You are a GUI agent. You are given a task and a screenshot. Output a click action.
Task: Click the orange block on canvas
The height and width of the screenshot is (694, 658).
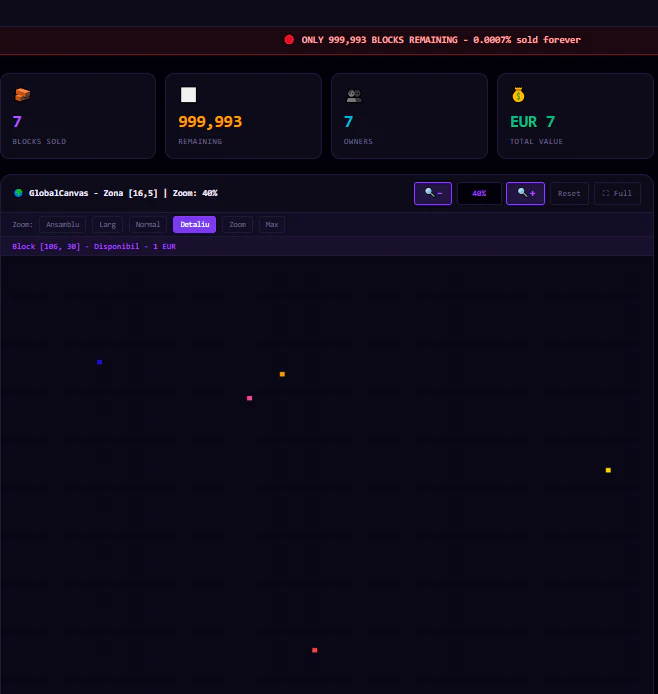282,374
